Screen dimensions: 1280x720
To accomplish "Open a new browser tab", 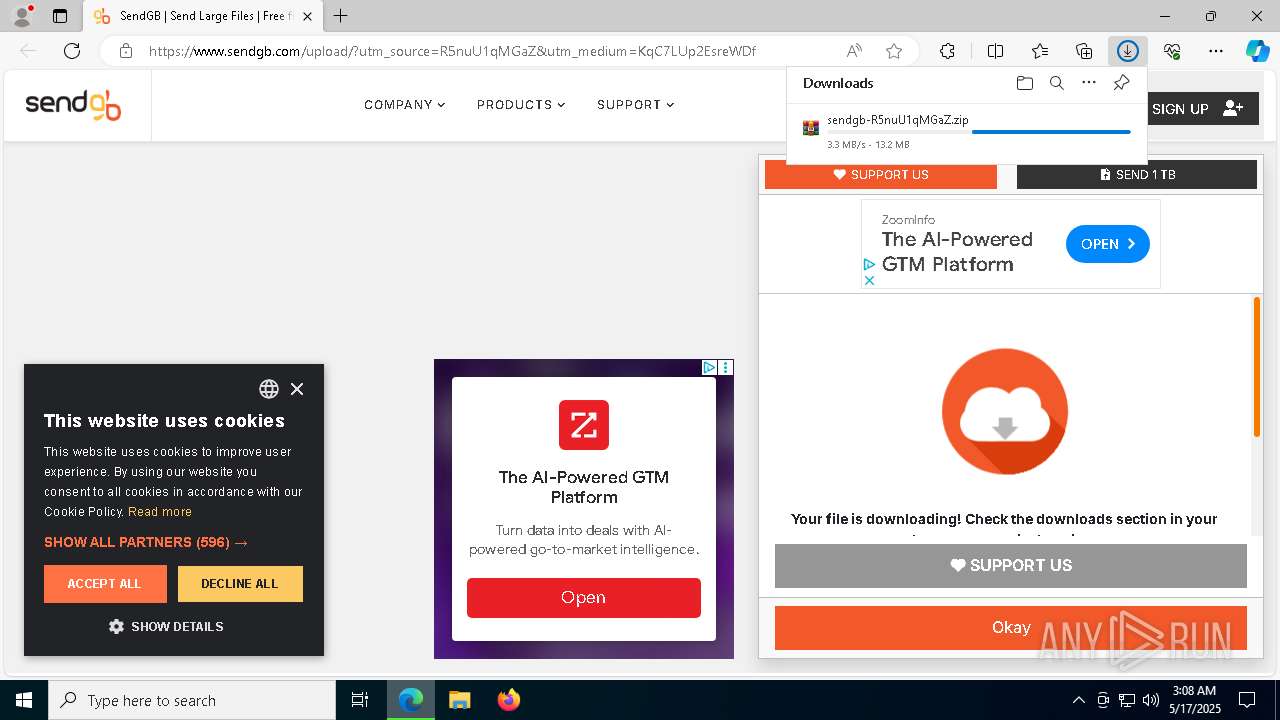I will 341,16.
